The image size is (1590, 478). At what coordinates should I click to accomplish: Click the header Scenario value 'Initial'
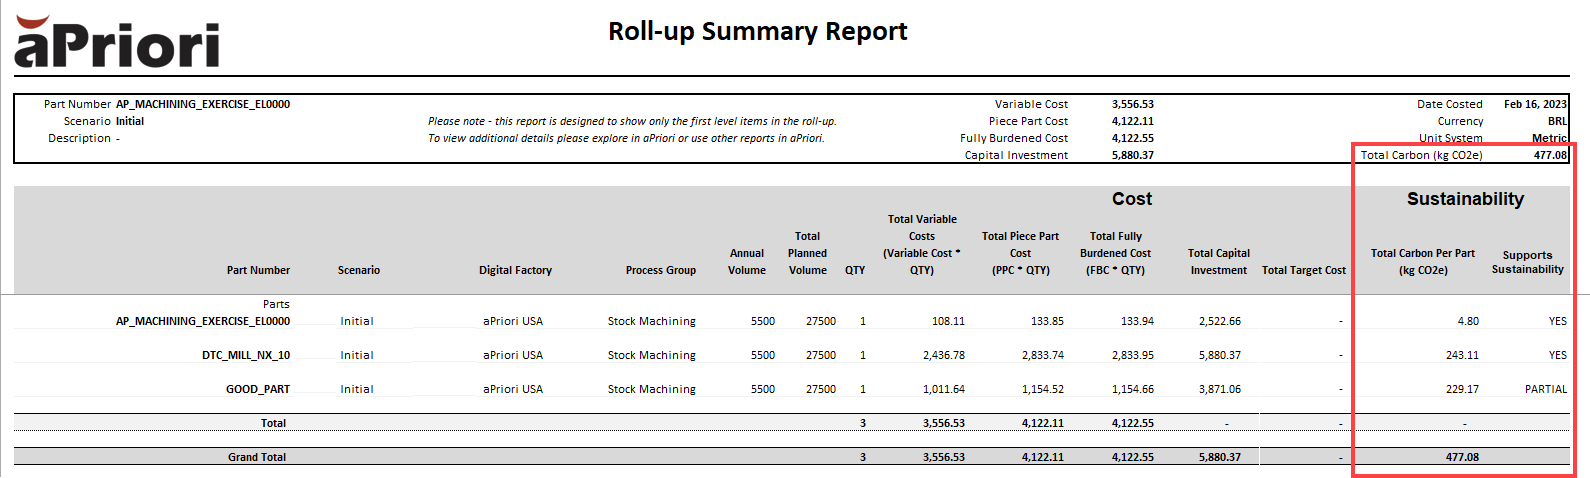pos(130,121)
